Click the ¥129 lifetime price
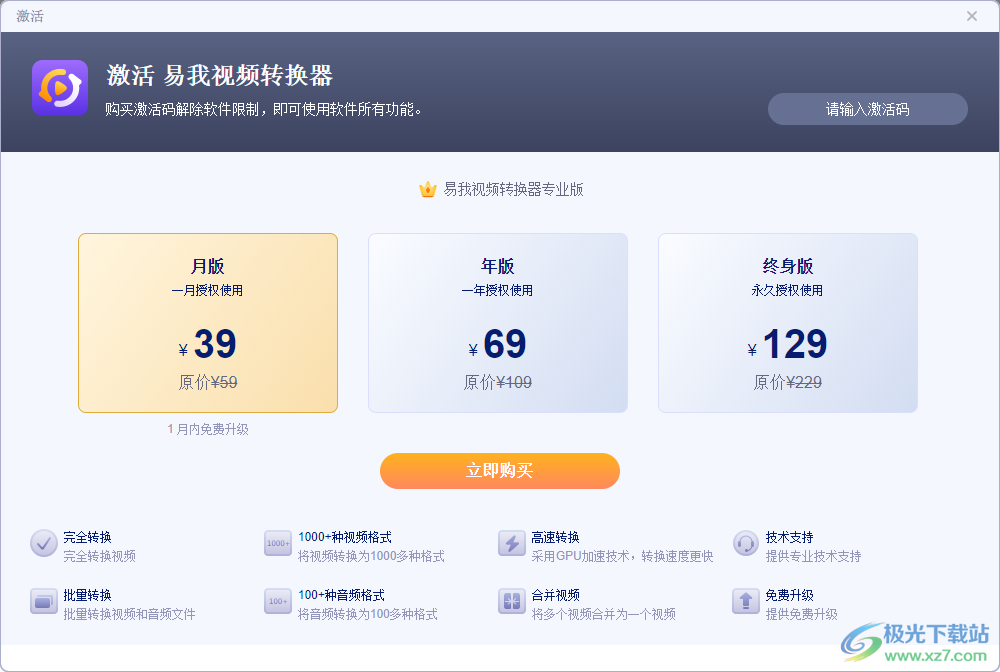 click(788, 344)
